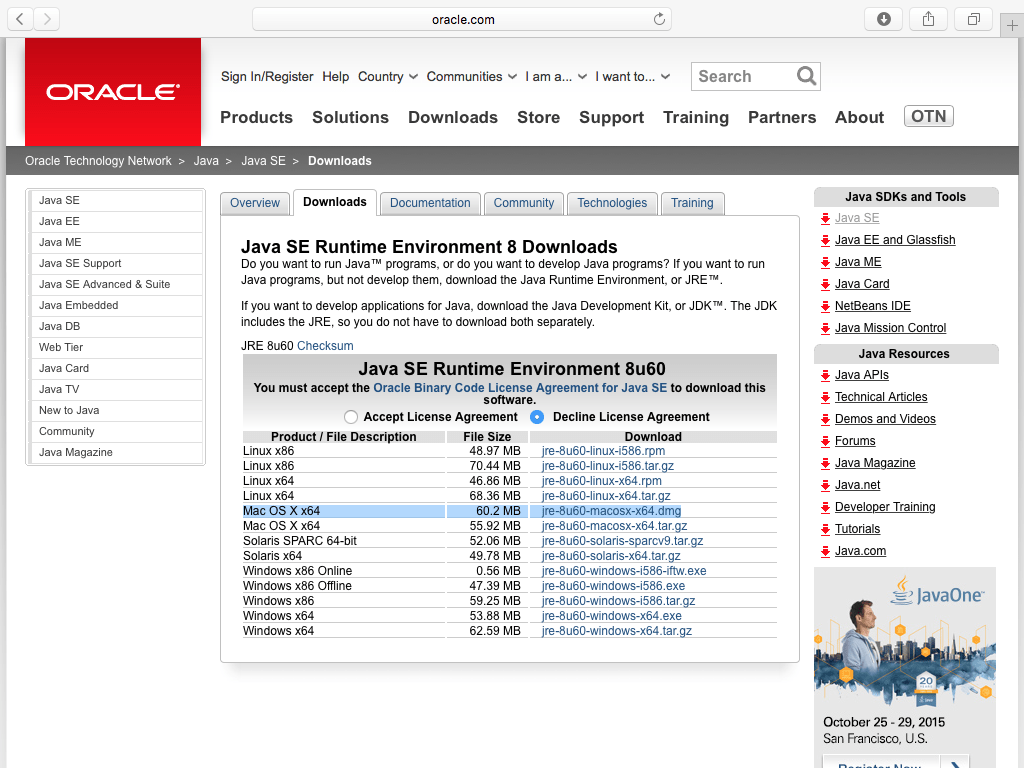Click the Oracle logo
The image size is (1024, 768).
[112, 91]
